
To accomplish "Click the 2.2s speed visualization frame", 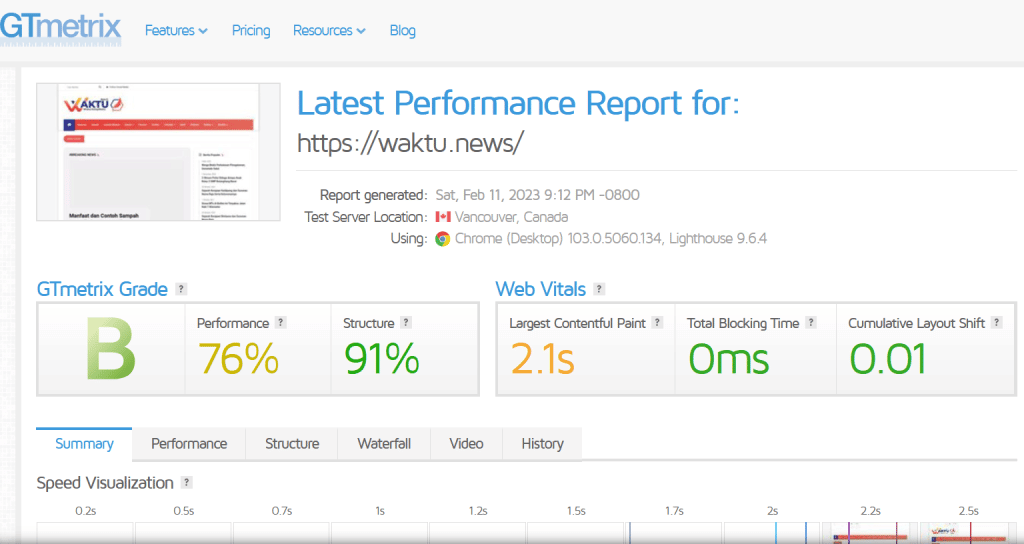I will (870, 533).
